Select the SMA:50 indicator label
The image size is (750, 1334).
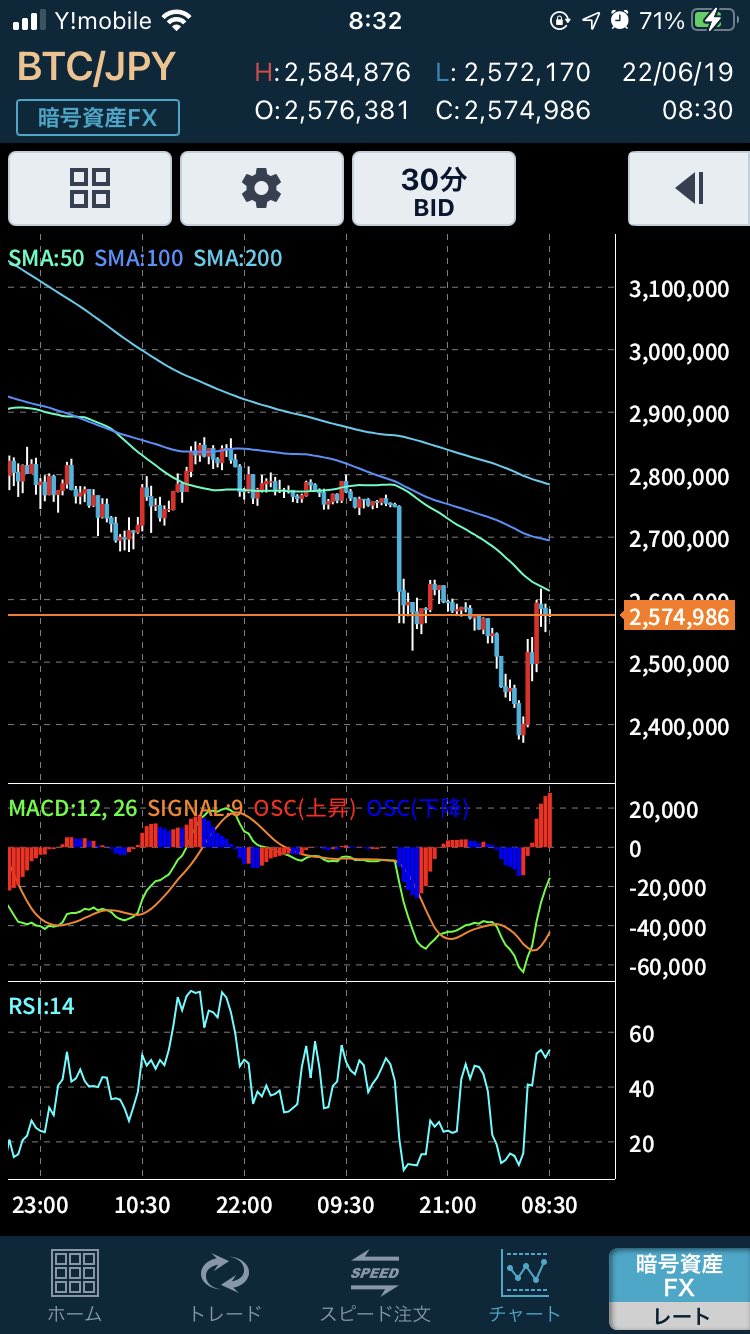(46, 258)
